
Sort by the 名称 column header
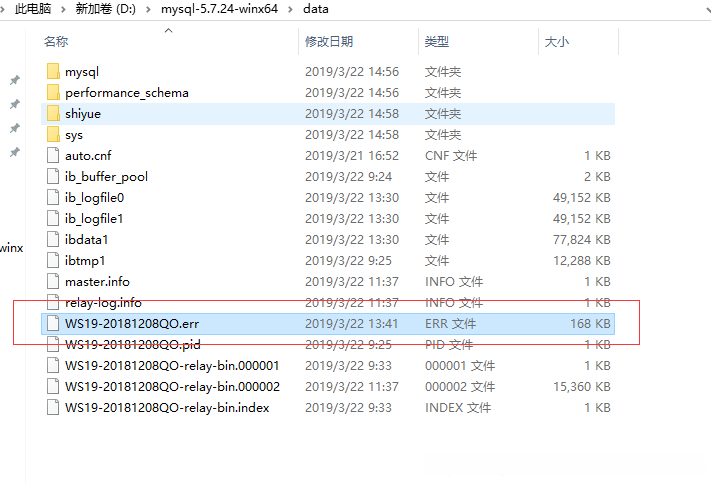56,42
